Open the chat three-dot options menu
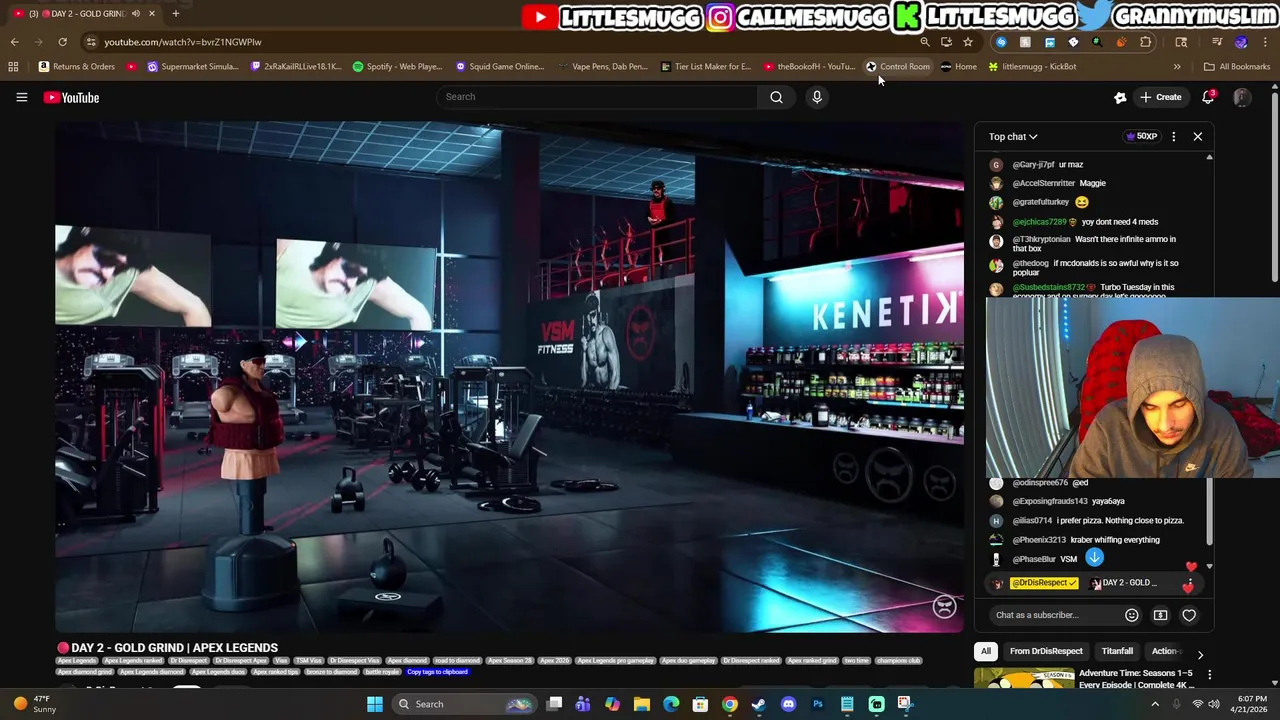The height and width of the screenshot is (720, 1280). click(x=1173, y=136)
